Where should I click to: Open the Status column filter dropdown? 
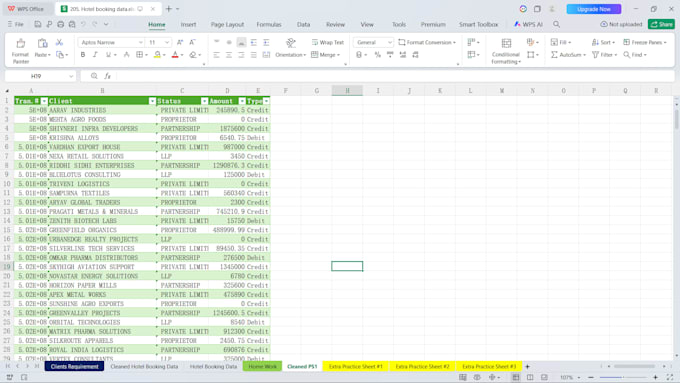(204, 101)
